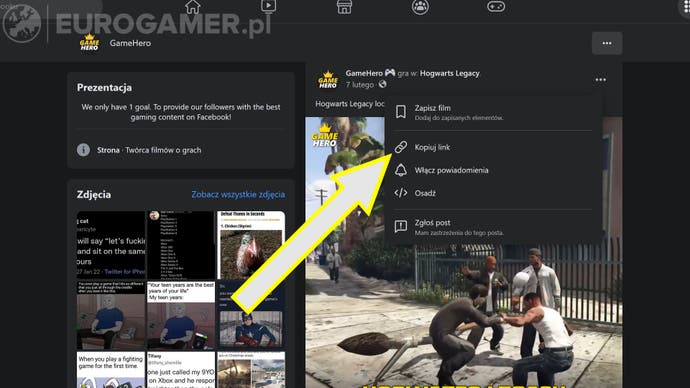This screenshot has height=388, width=690.
Task: Open the Chicken (Skyrim) photo thumbnail
Action: coord(251,245)
